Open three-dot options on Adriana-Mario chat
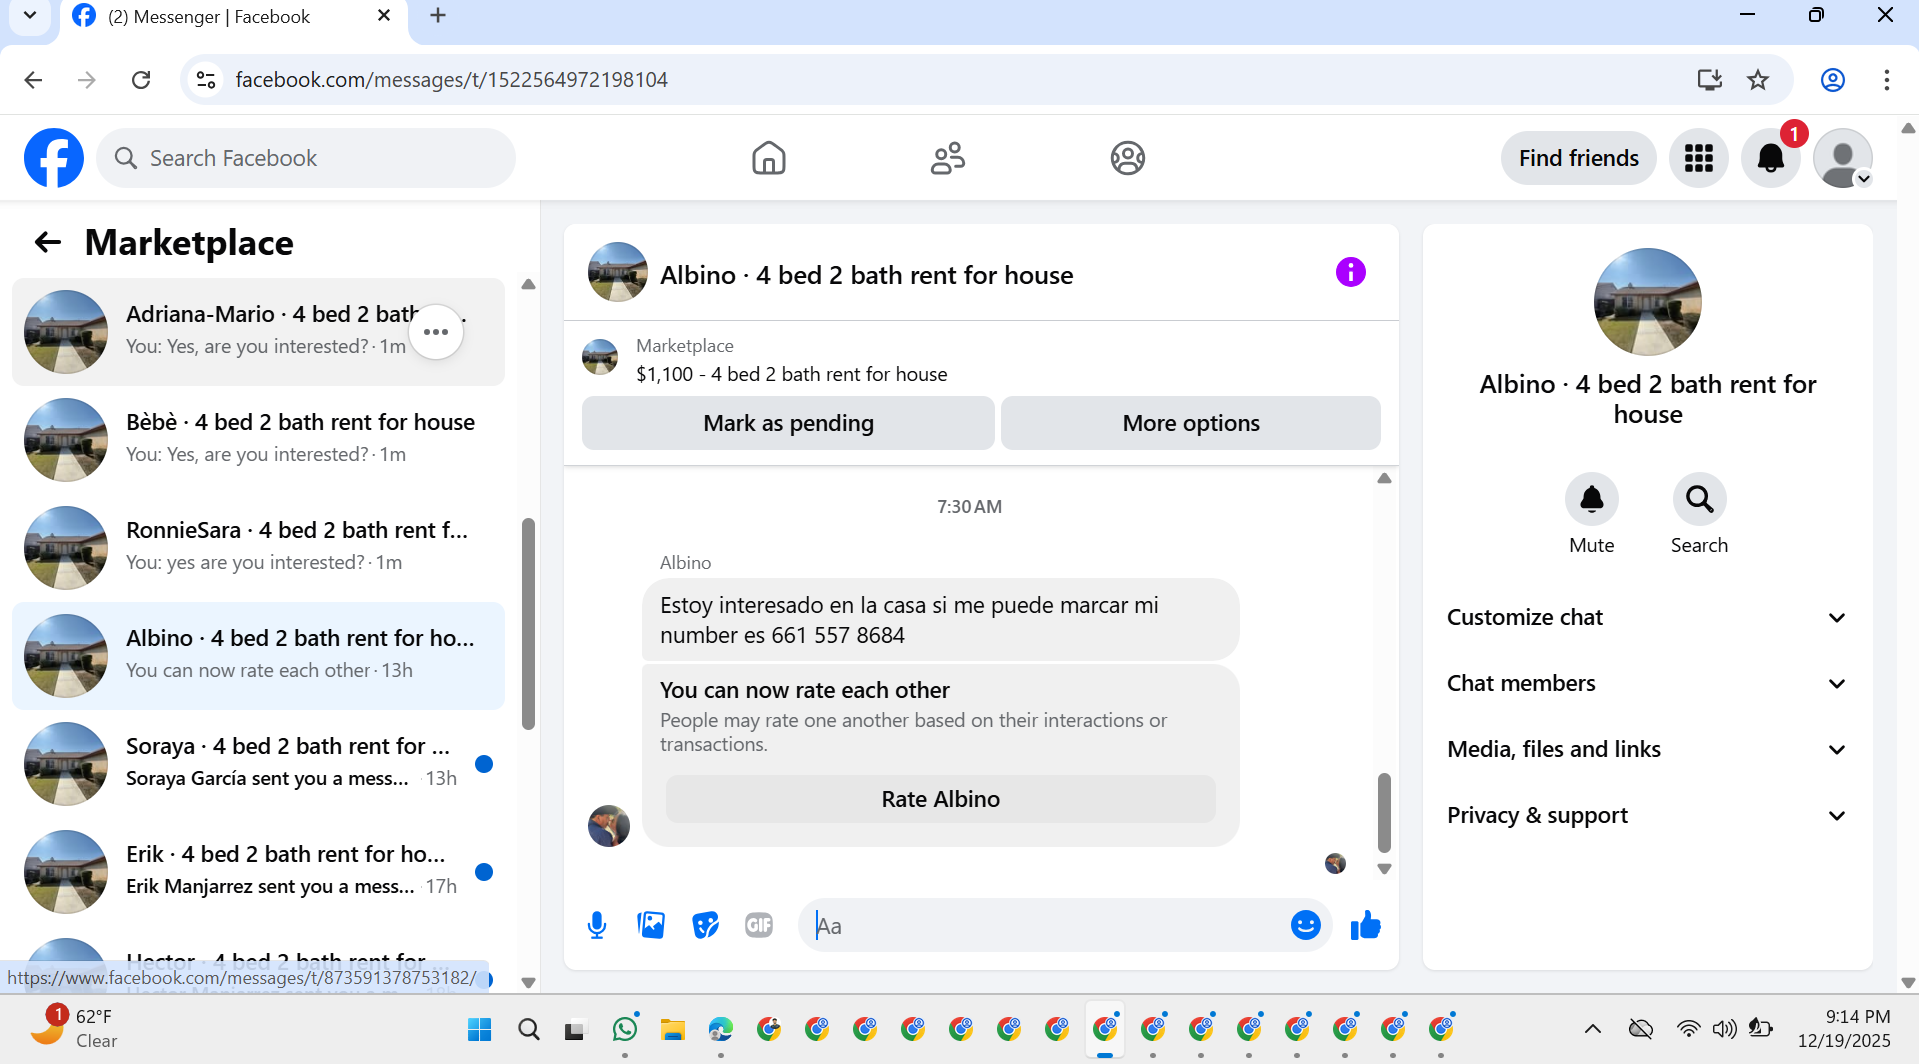1919x1064 pixels. pos(436,332)
